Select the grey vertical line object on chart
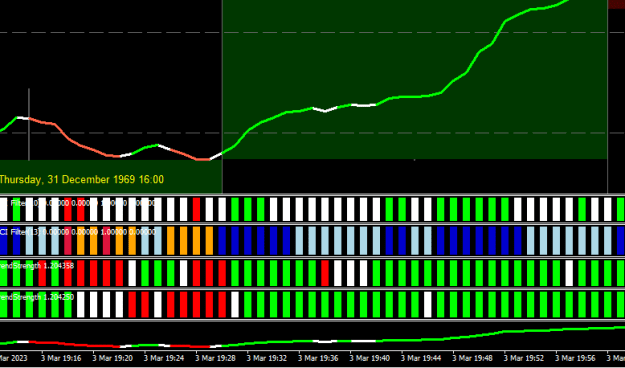This screenshot has width=625, height=368. point(29,124)
